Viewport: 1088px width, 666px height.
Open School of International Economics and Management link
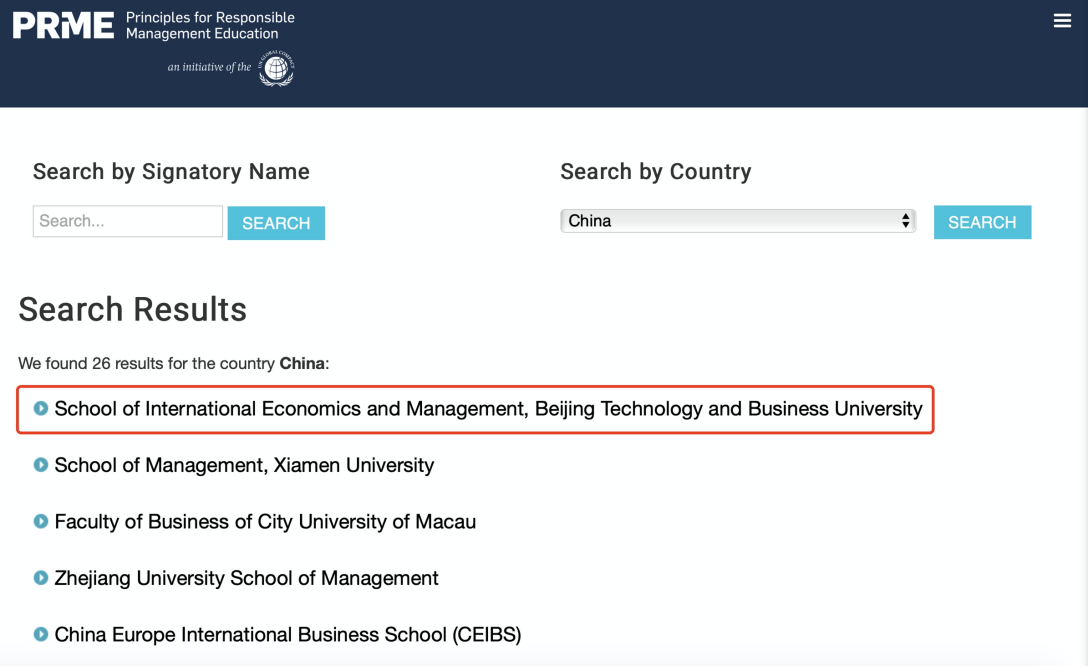coord(488,409)
